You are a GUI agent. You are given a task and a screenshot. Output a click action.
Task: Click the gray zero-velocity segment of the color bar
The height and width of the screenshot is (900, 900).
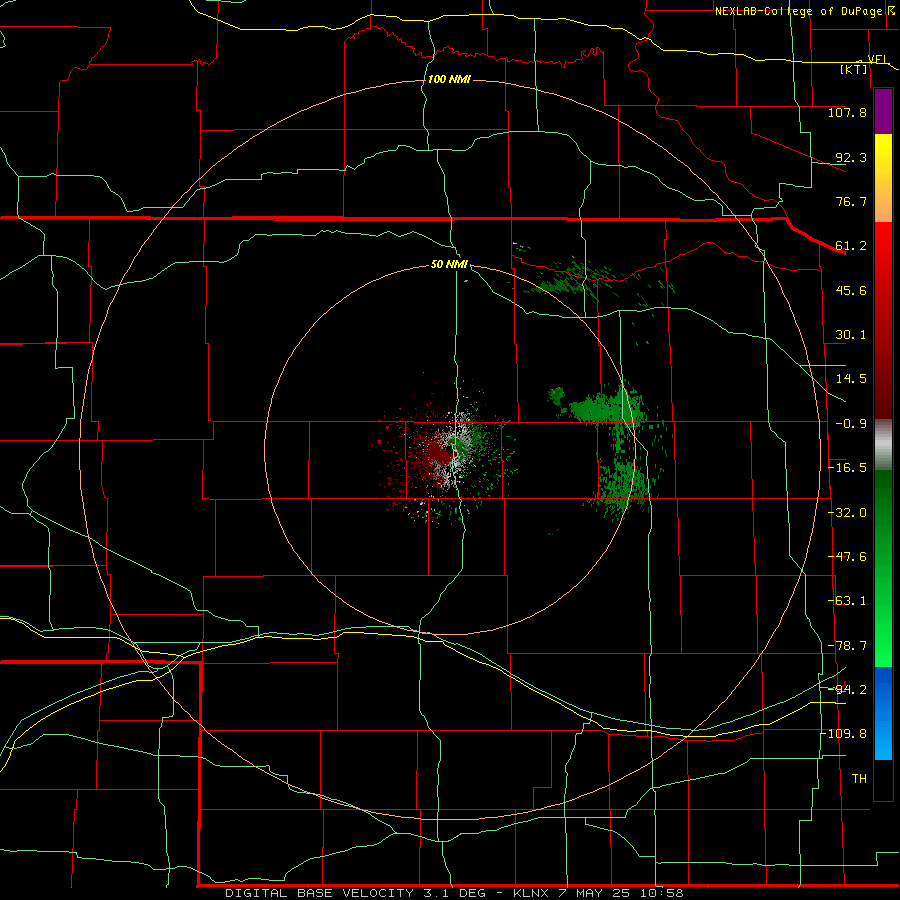pos(883,445)
